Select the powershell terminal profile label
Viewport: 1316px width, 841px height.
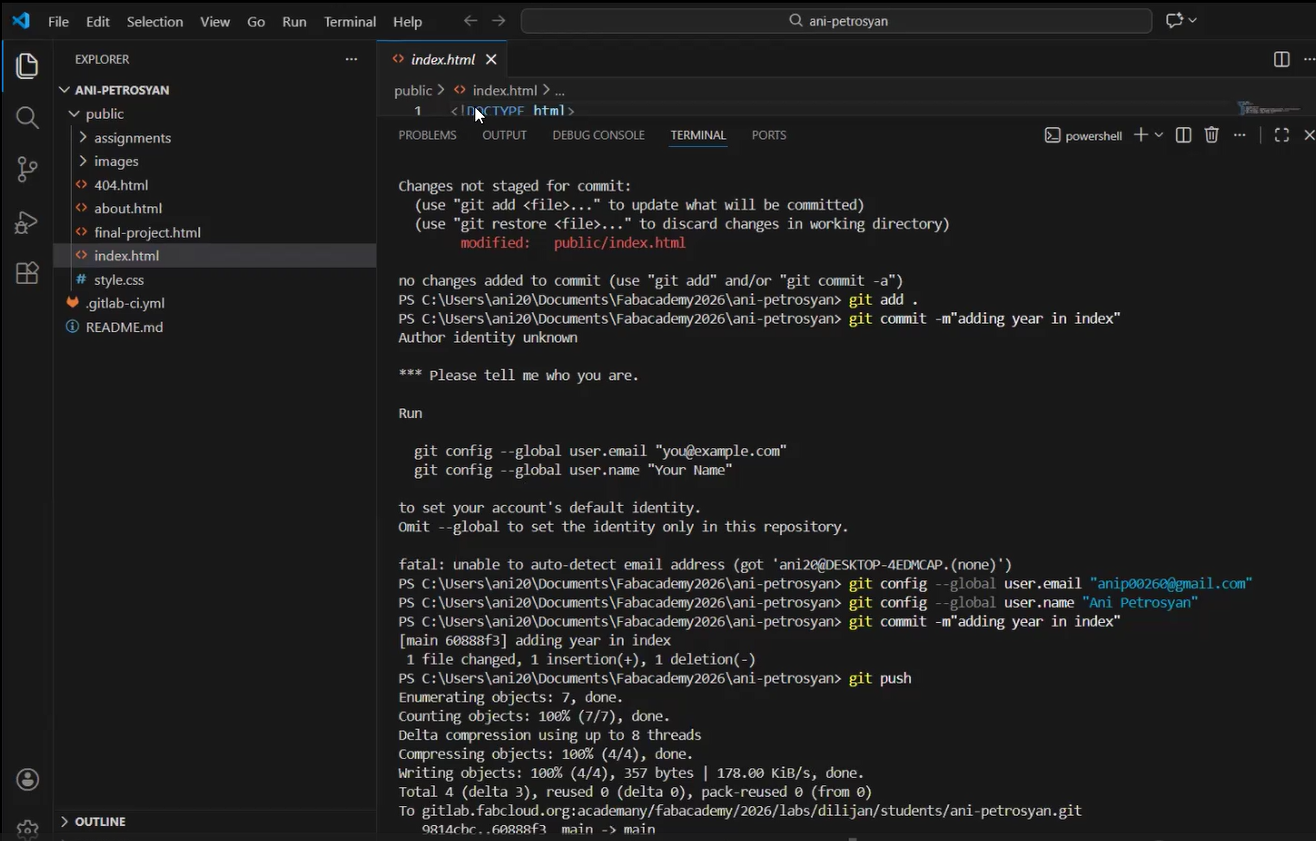pos(1083,135)
